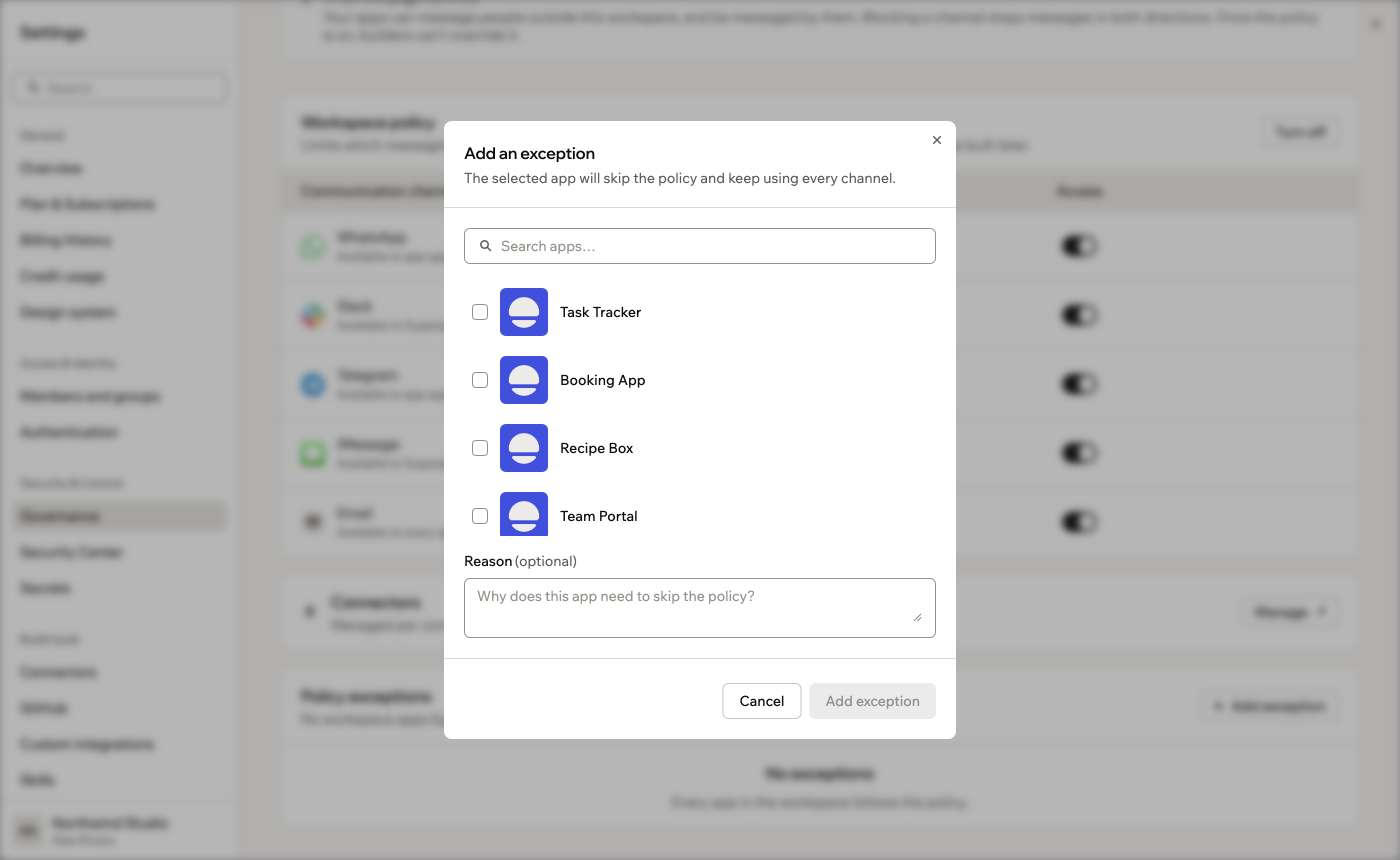Click the blurred Telegram channel icon behind dialog
Screen dimensions: 1400x860
(x=314, y=384)
